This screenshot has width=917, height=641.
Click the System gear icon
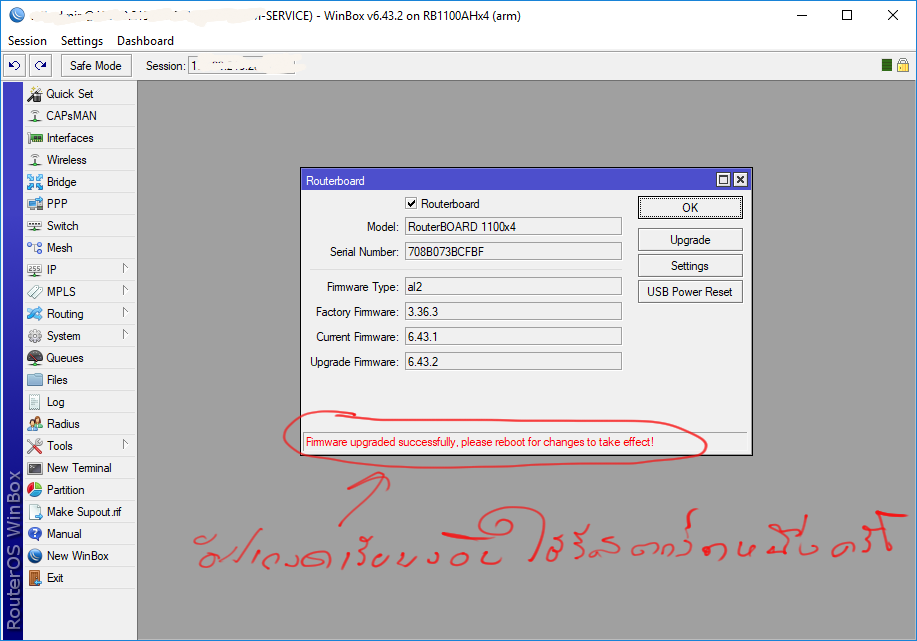tap(35, 336)
